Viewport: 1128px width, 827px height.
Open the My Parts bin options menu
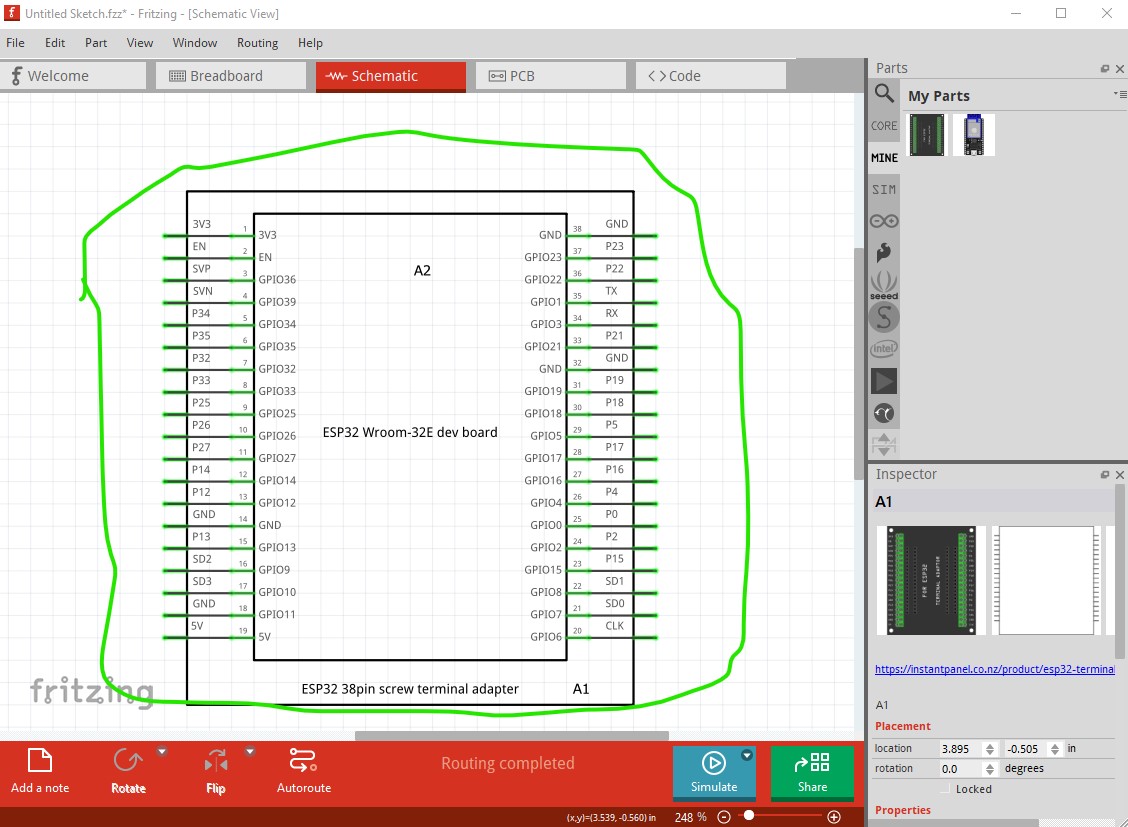point(1121,94)
